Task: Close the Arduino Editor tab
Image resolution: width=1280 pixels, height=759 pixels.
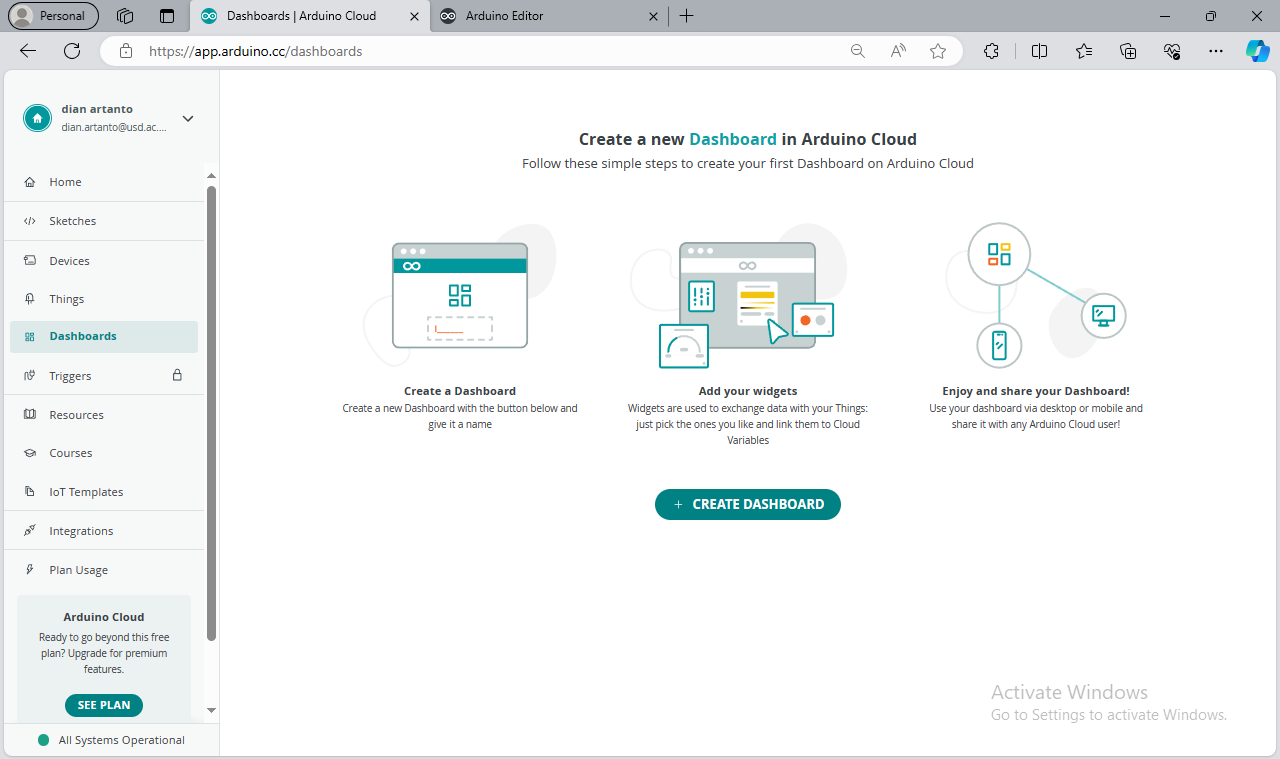Action: click(653, 16)
